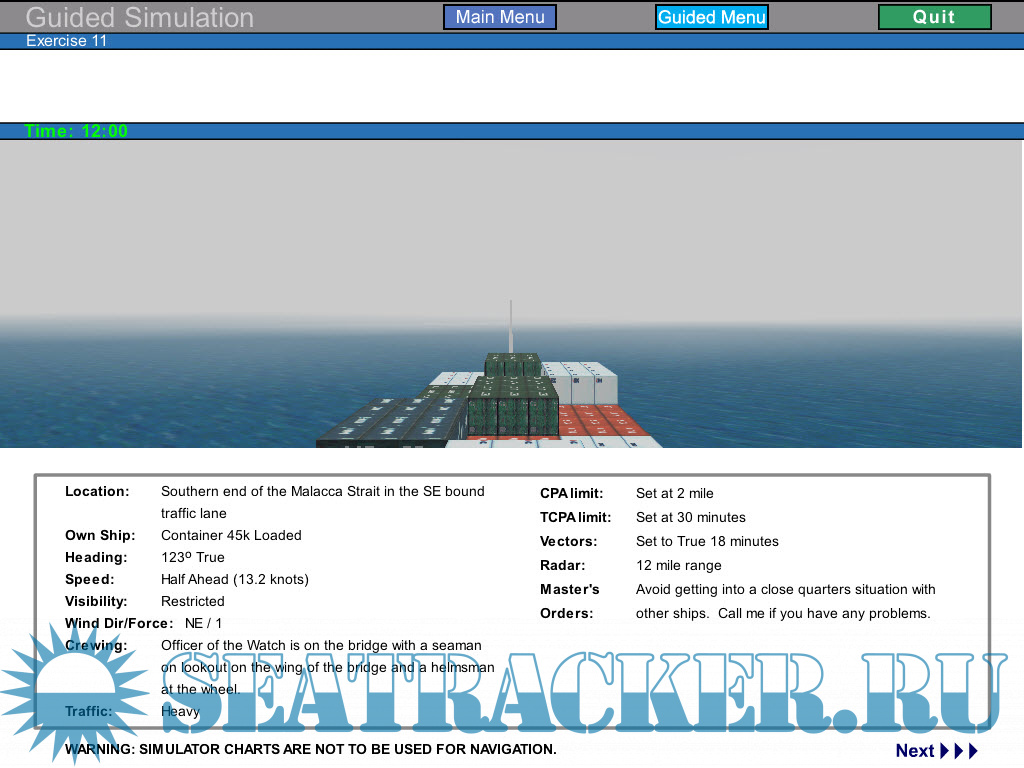Click the Main Menu button
This screenshot has width=1024, height=768.
click(x=500, y=17)
